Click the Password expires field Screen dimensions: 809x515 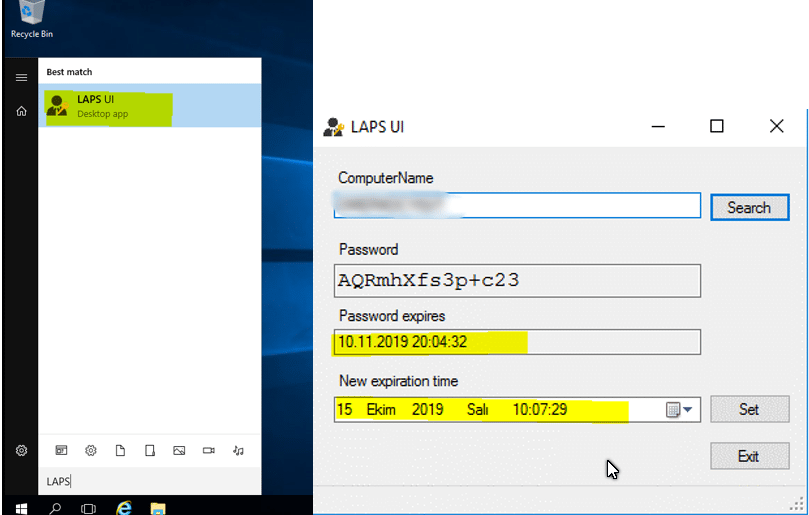point(517,342)
